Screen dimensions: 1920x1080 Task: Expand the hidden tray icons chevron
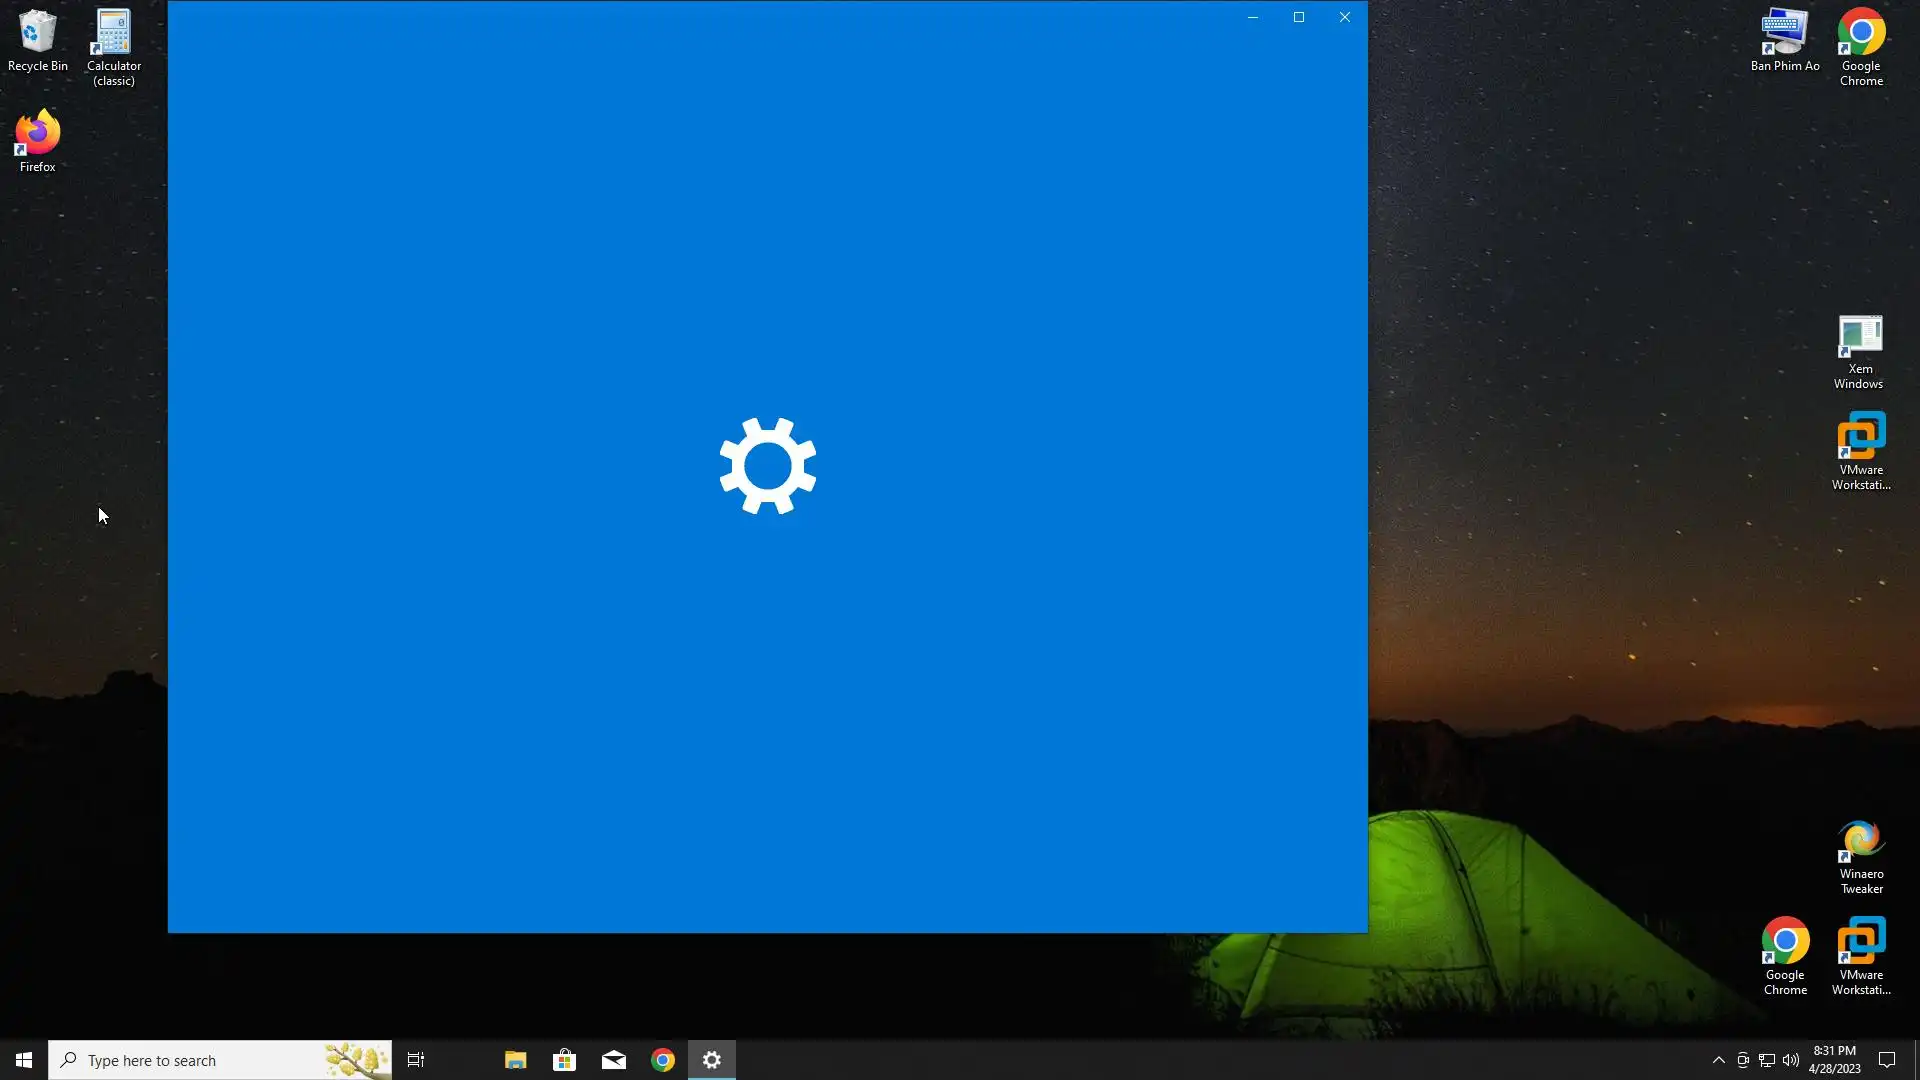click(x=1718, y=1060)
